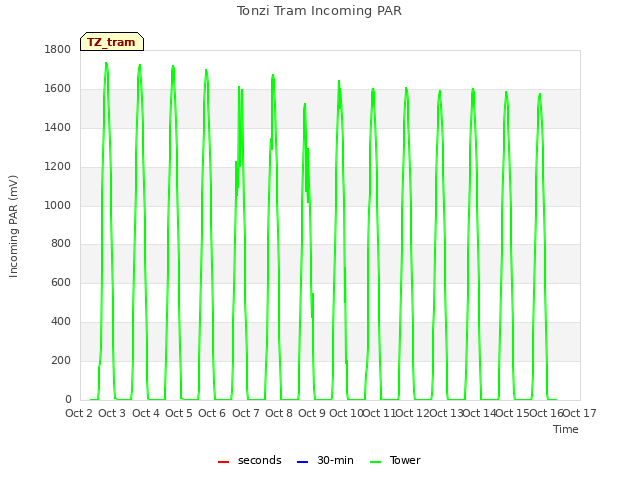640x480 pixels.
Task: Select the blue 30-min legend swatch
Action: coord(302,461)
